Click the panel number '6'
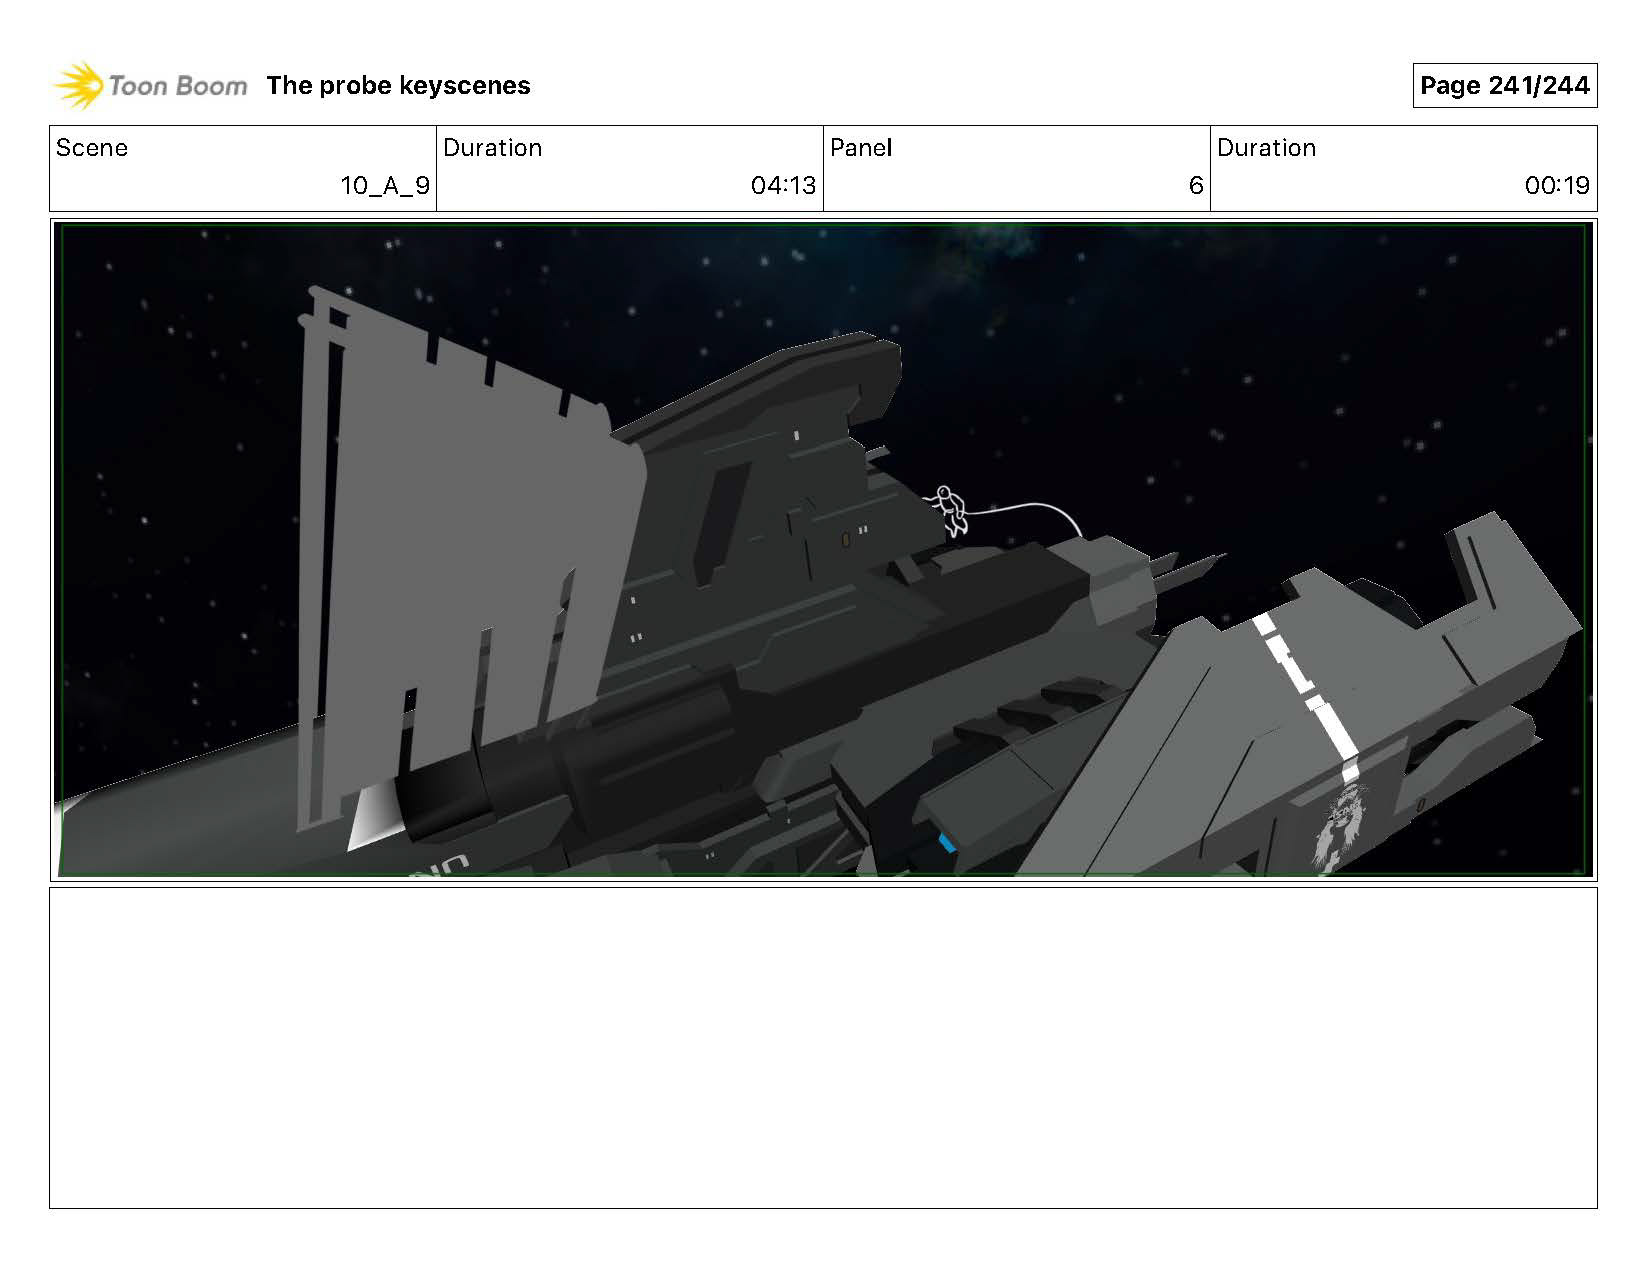The image size is (1650, 1284). click(1196, 186)
